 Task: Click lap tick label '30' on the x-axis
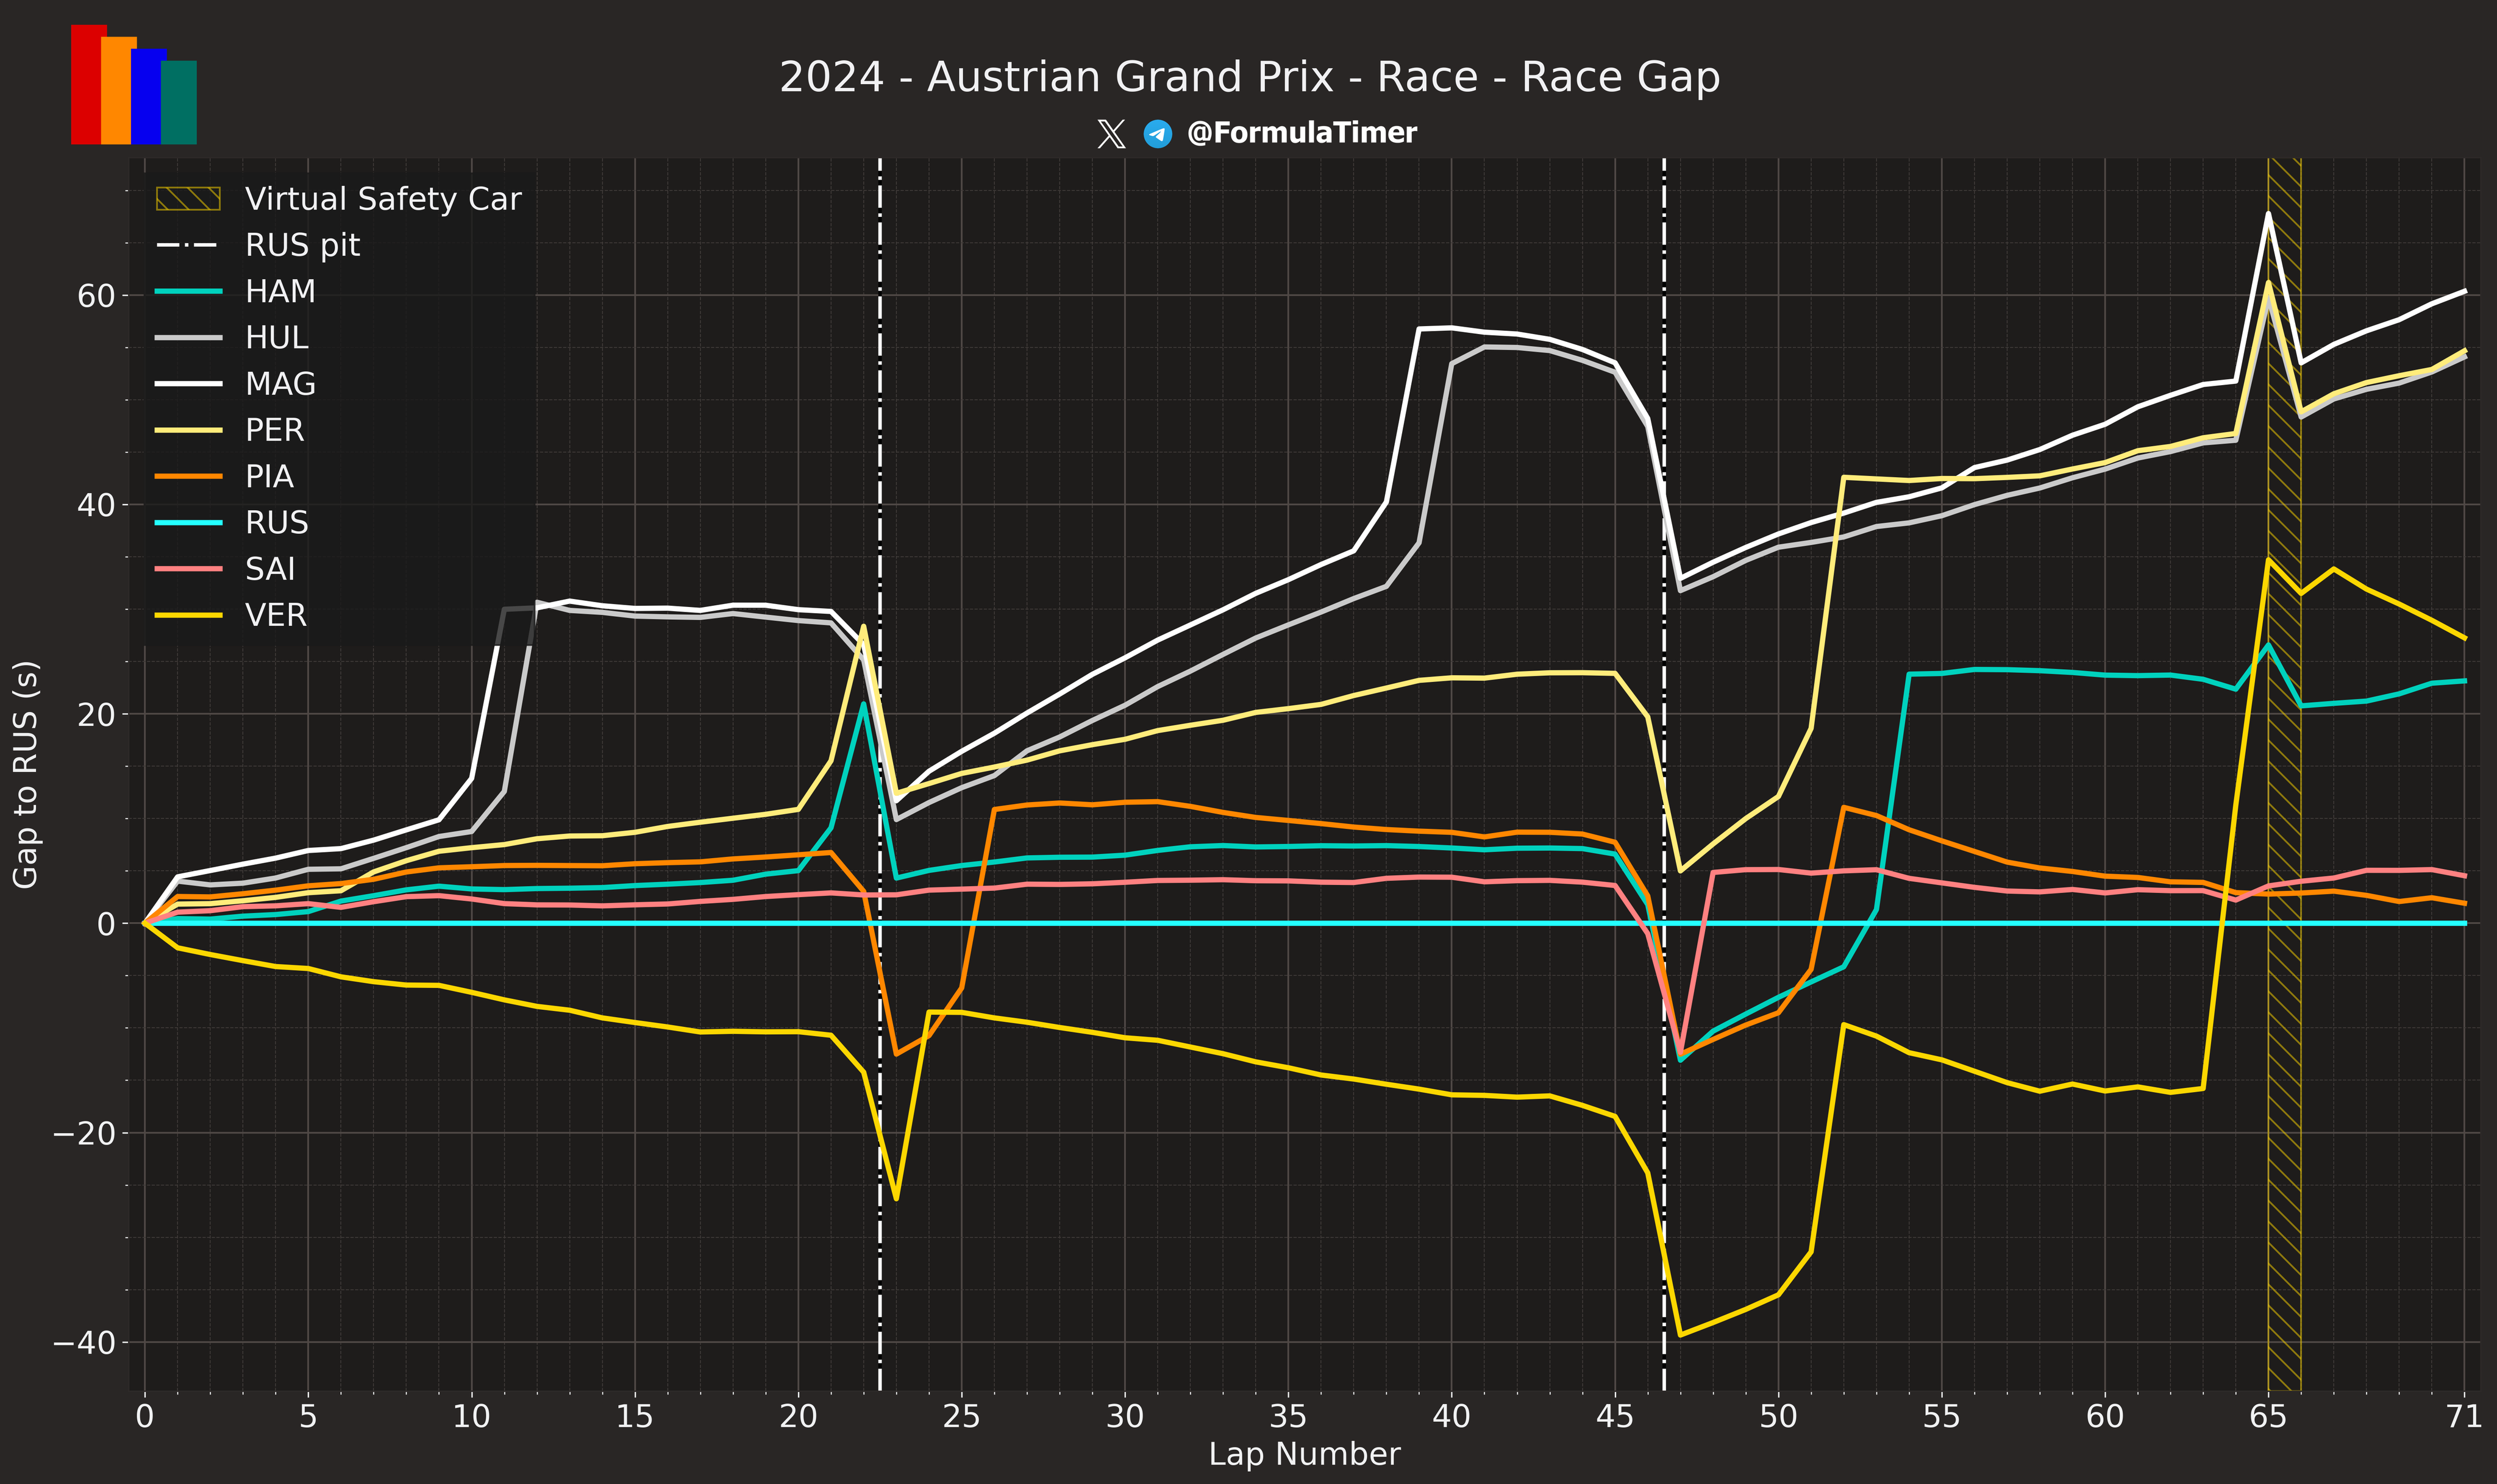click(1125, 1417)
